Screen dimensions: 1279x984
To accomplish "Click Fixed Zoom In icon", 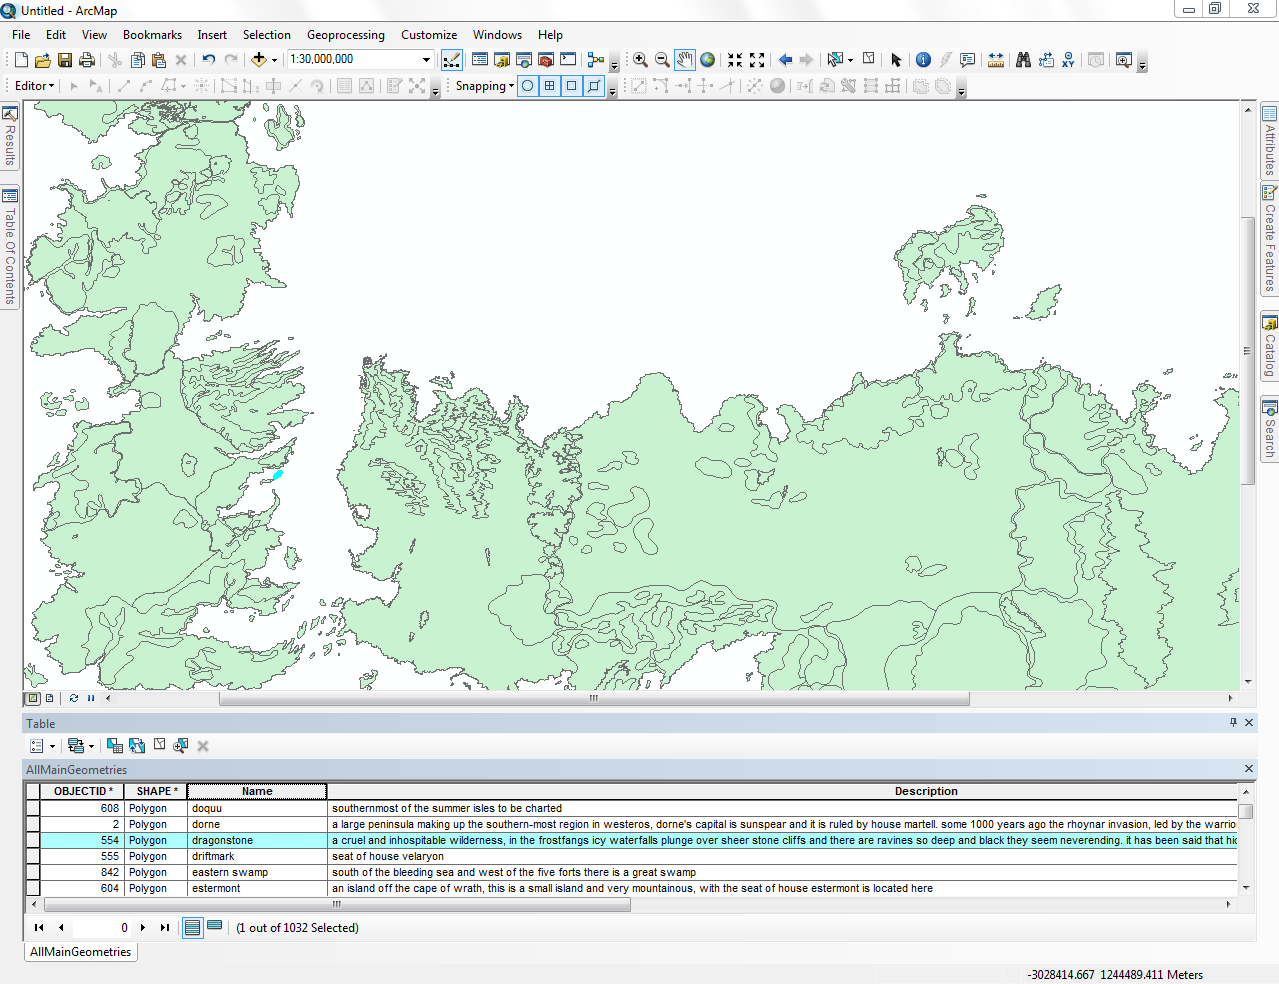I will (735, 60).
